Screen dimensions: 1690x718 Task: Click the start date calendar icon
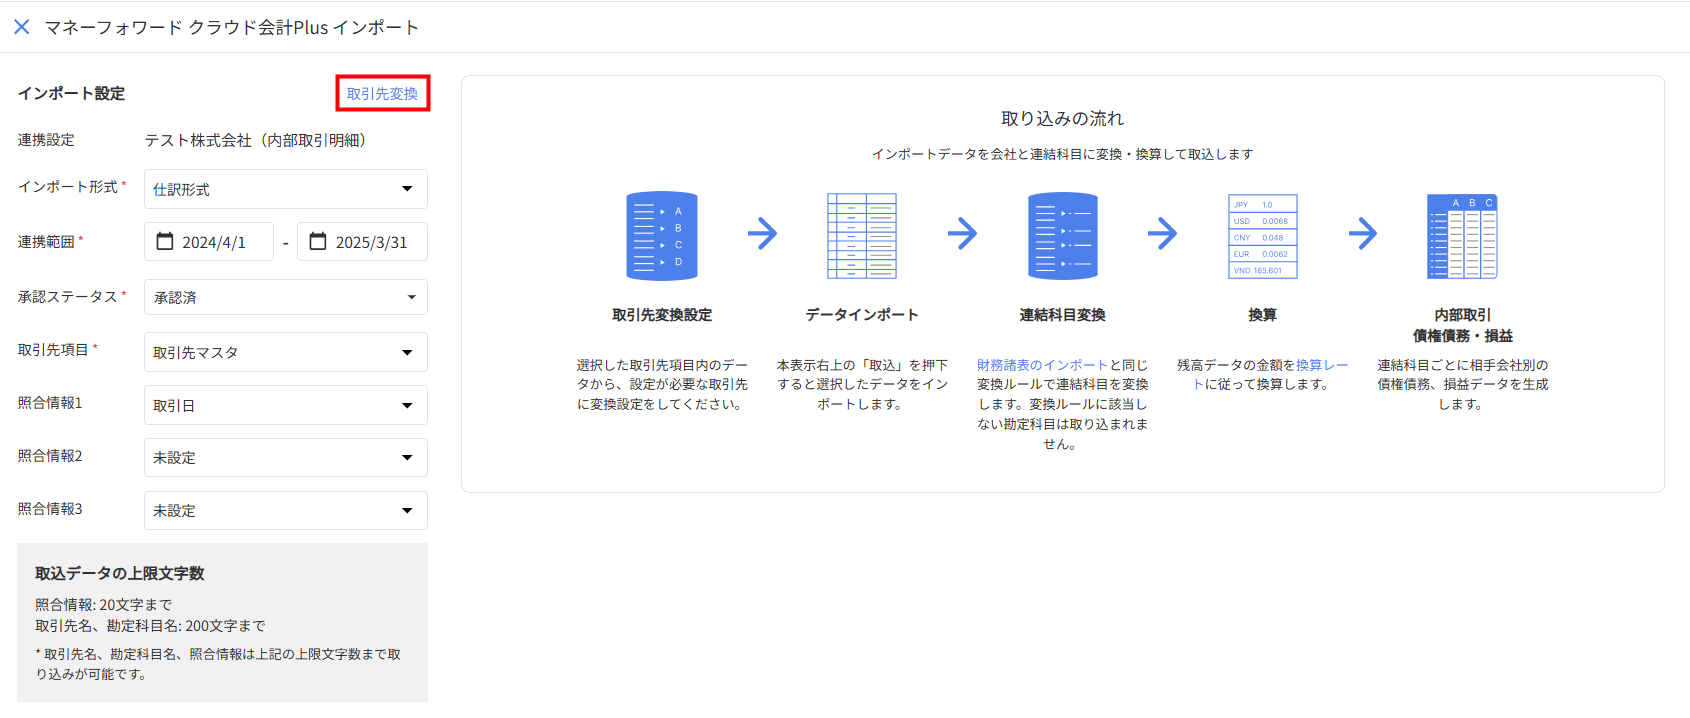[165, 242]
